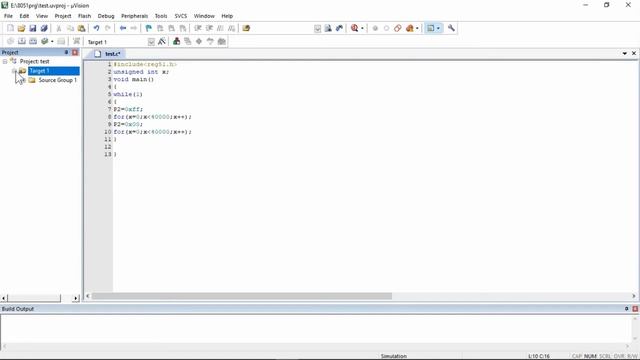Indent selected lines using the indent icon
Image resolution: width=640 pixels, height=360 pixels.
[198, 28]
